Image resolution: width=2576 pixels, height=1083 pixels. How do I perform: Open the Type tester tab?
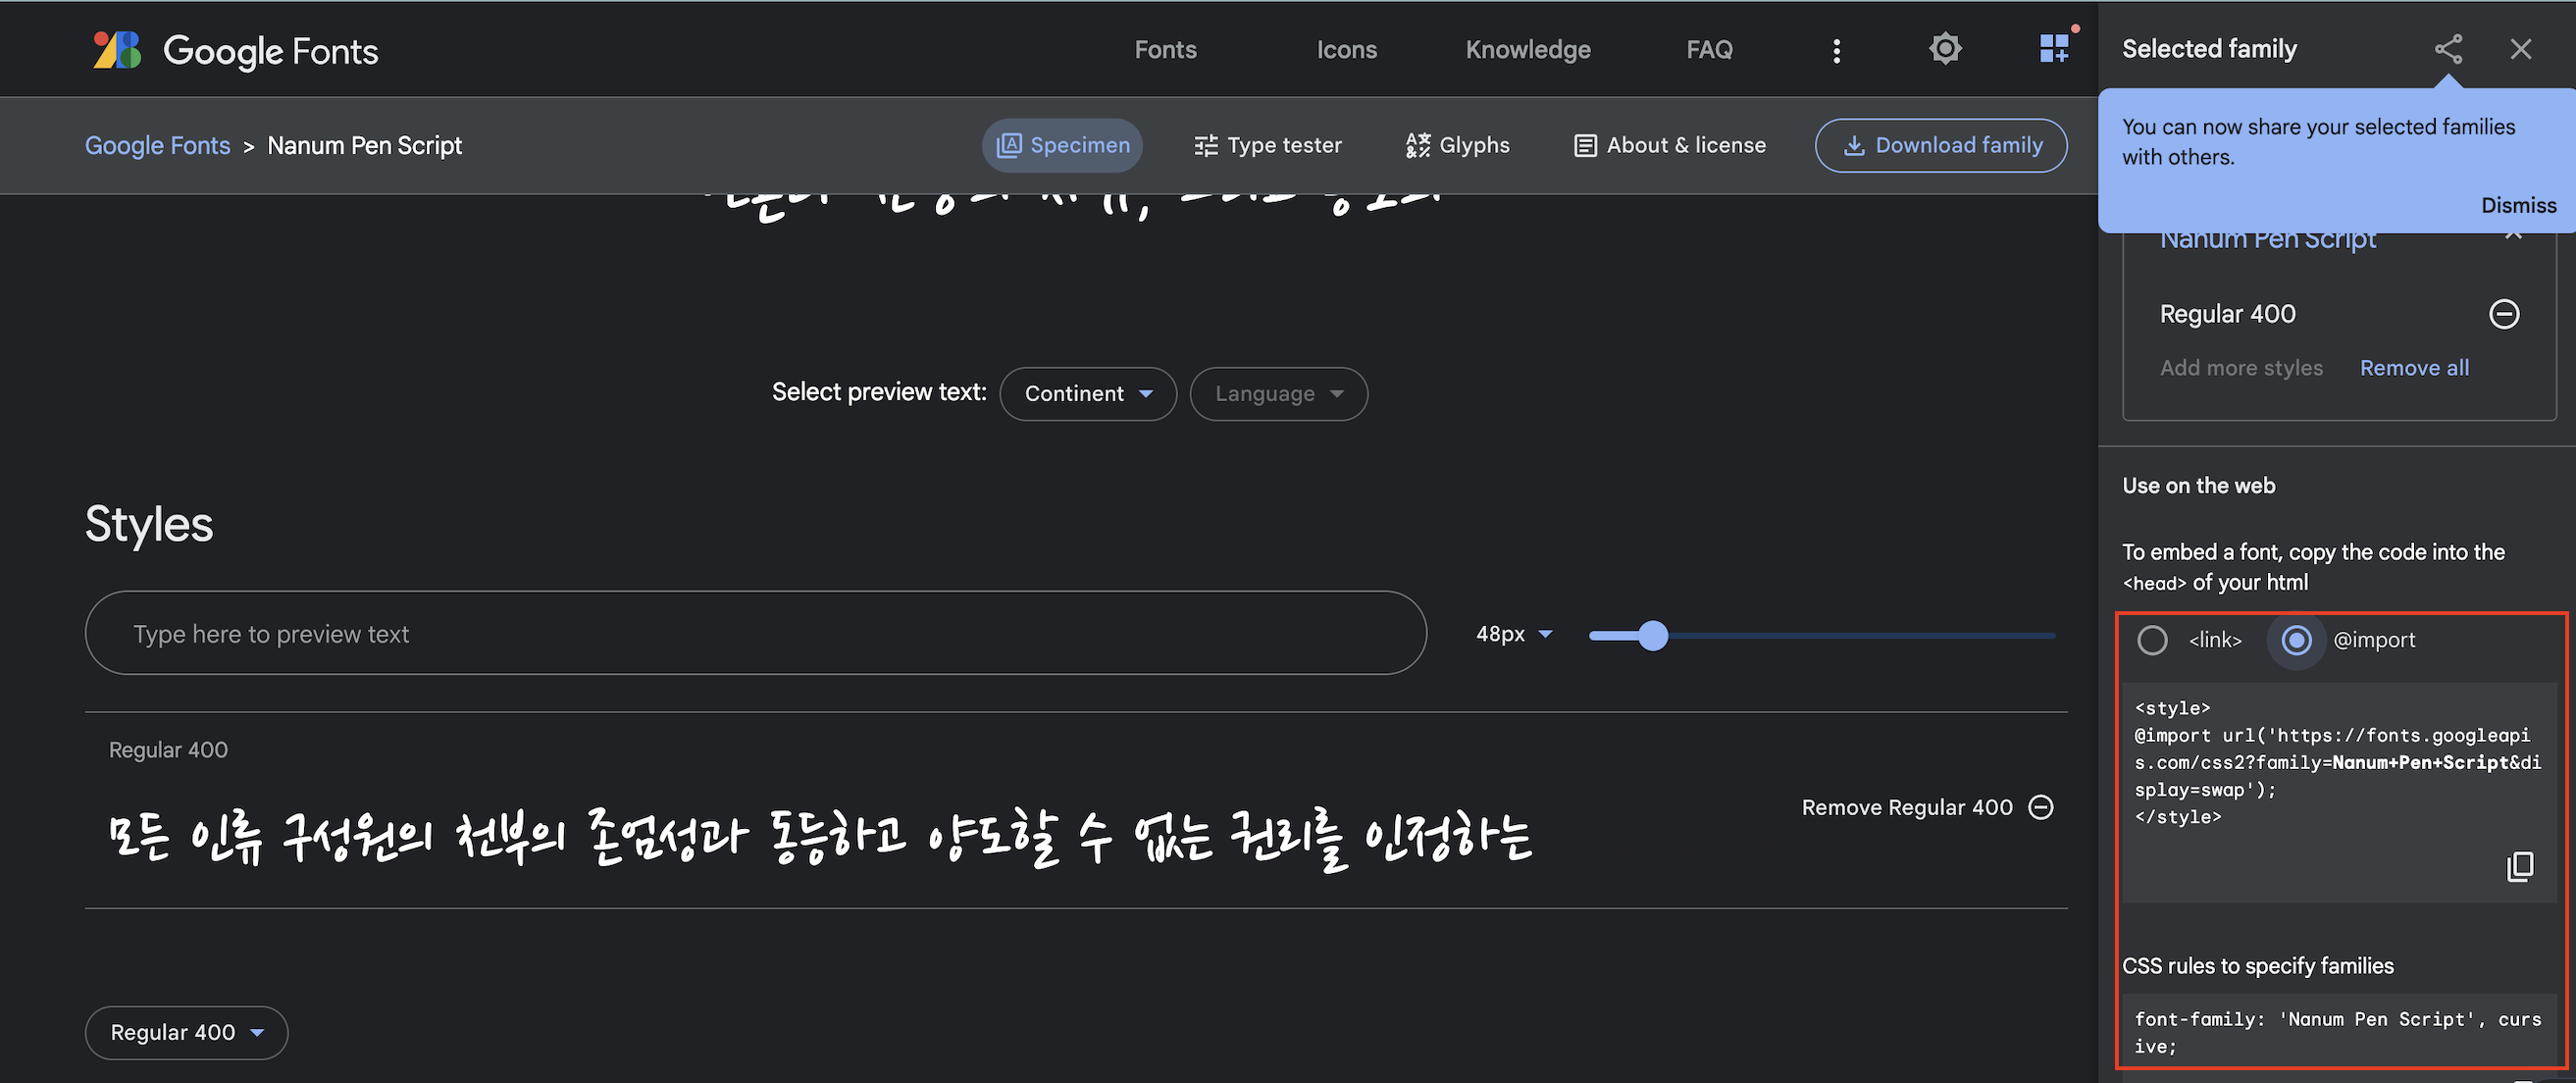point(1267,146)
